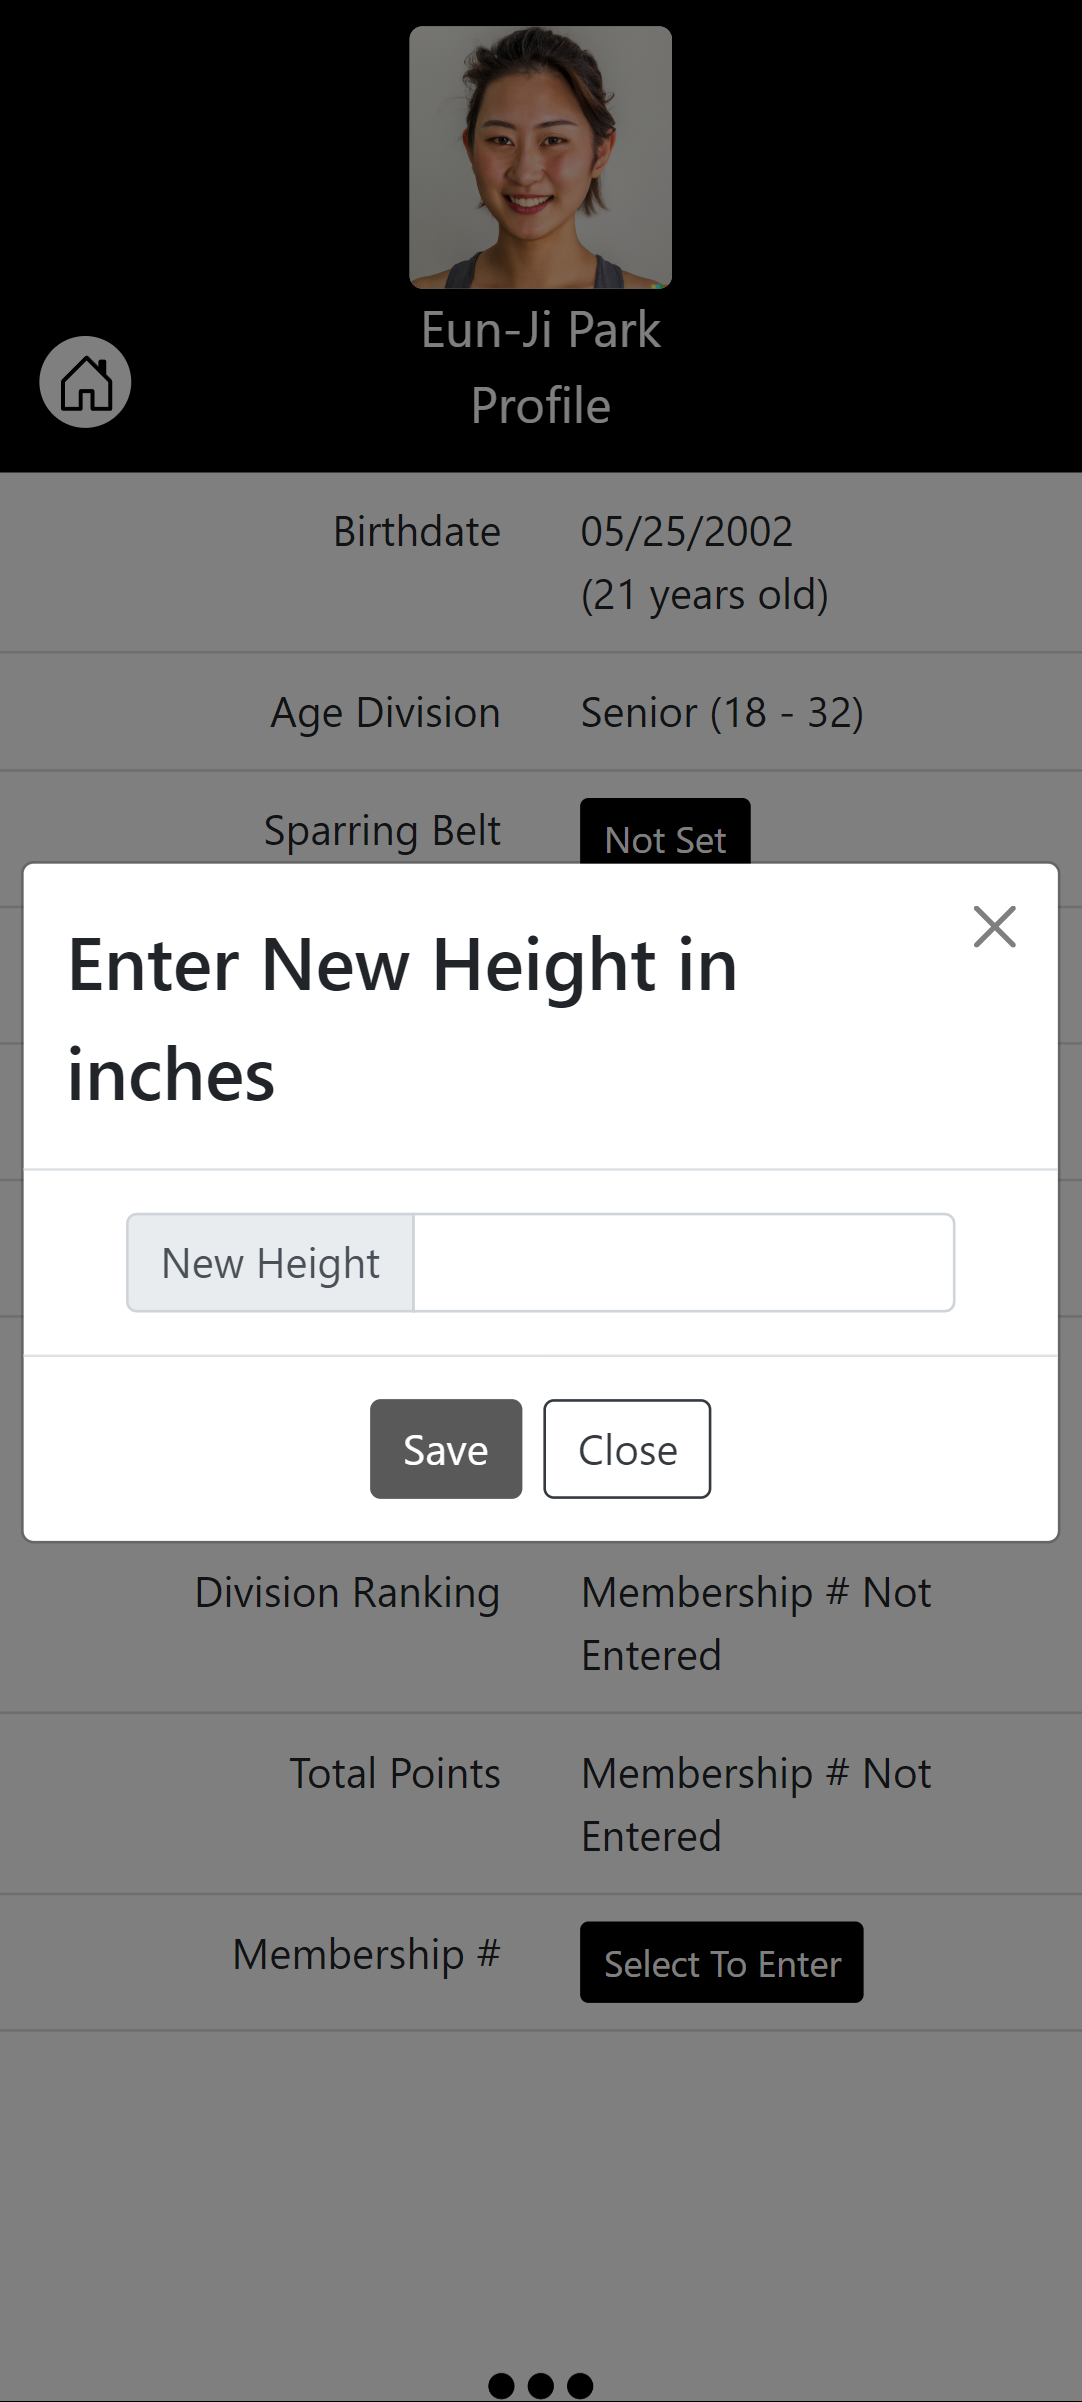
Task: Click Total Points Membership Not Entered text
Action: tap(755, 1804)
